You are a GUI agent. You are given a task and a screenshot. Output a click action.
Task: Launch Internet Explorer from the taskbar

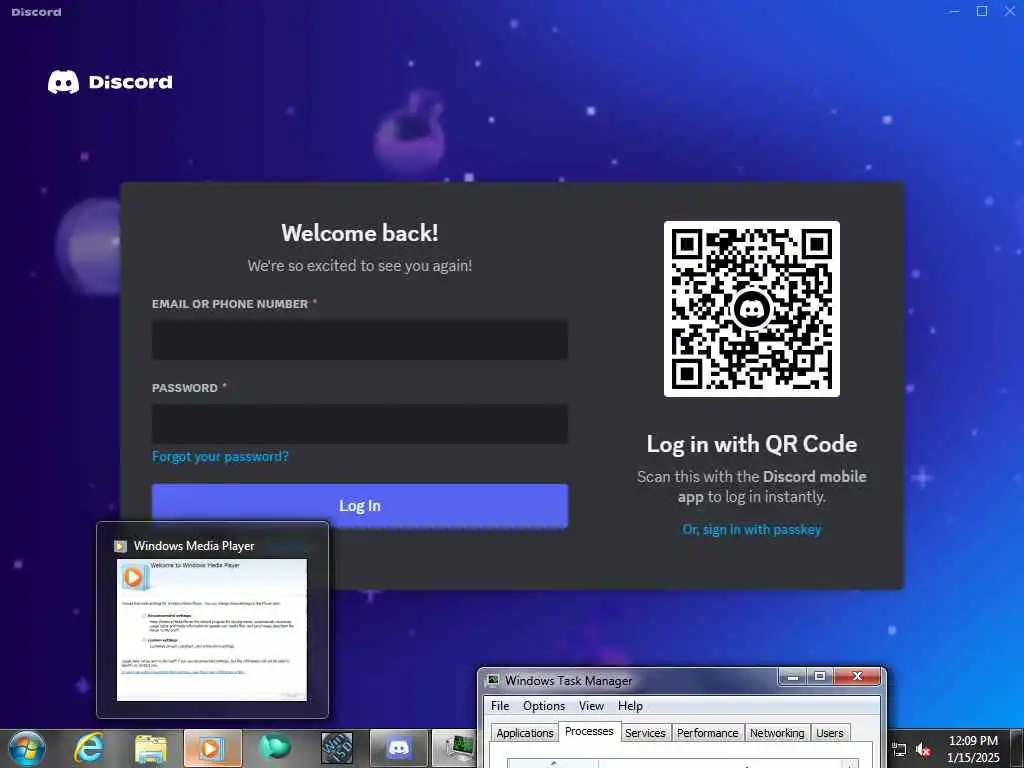tap(89, 748)
